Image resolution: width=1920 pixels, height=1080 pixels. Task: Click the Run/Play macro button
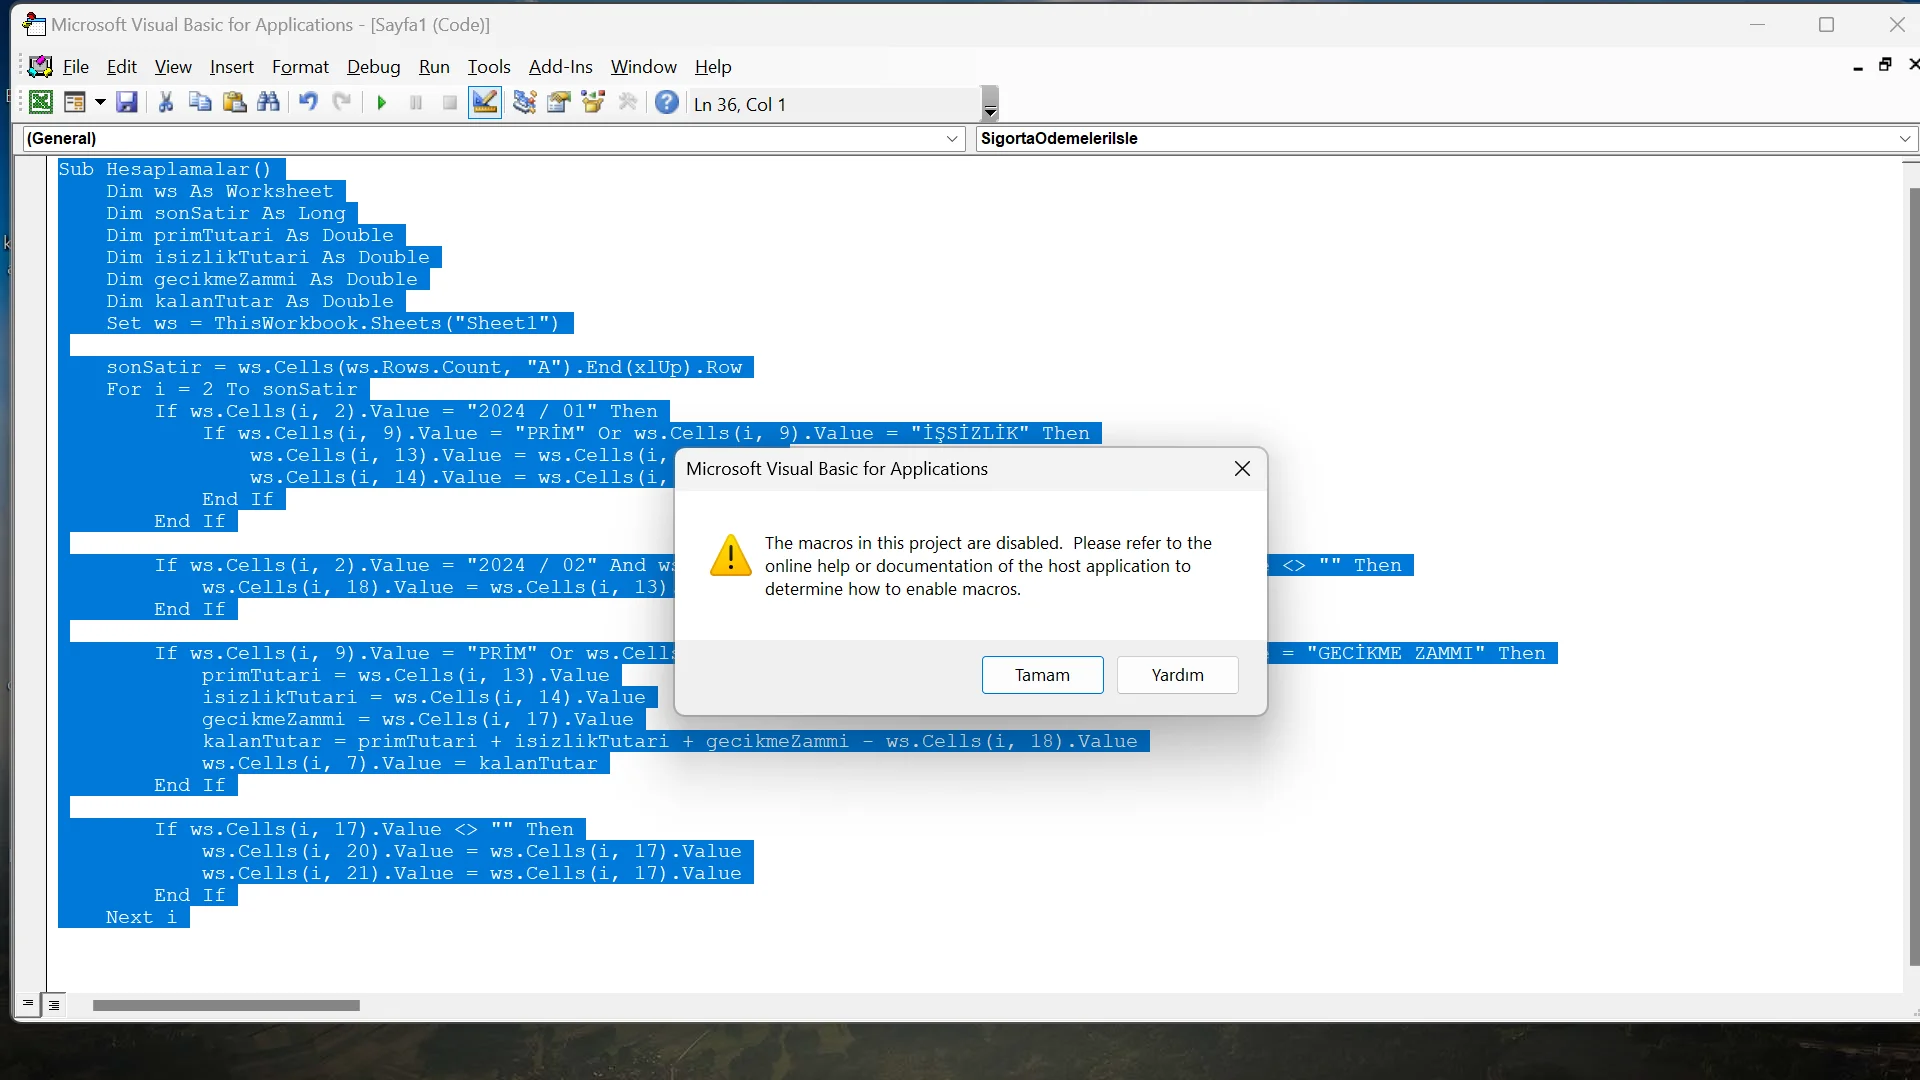coord(381,104)
